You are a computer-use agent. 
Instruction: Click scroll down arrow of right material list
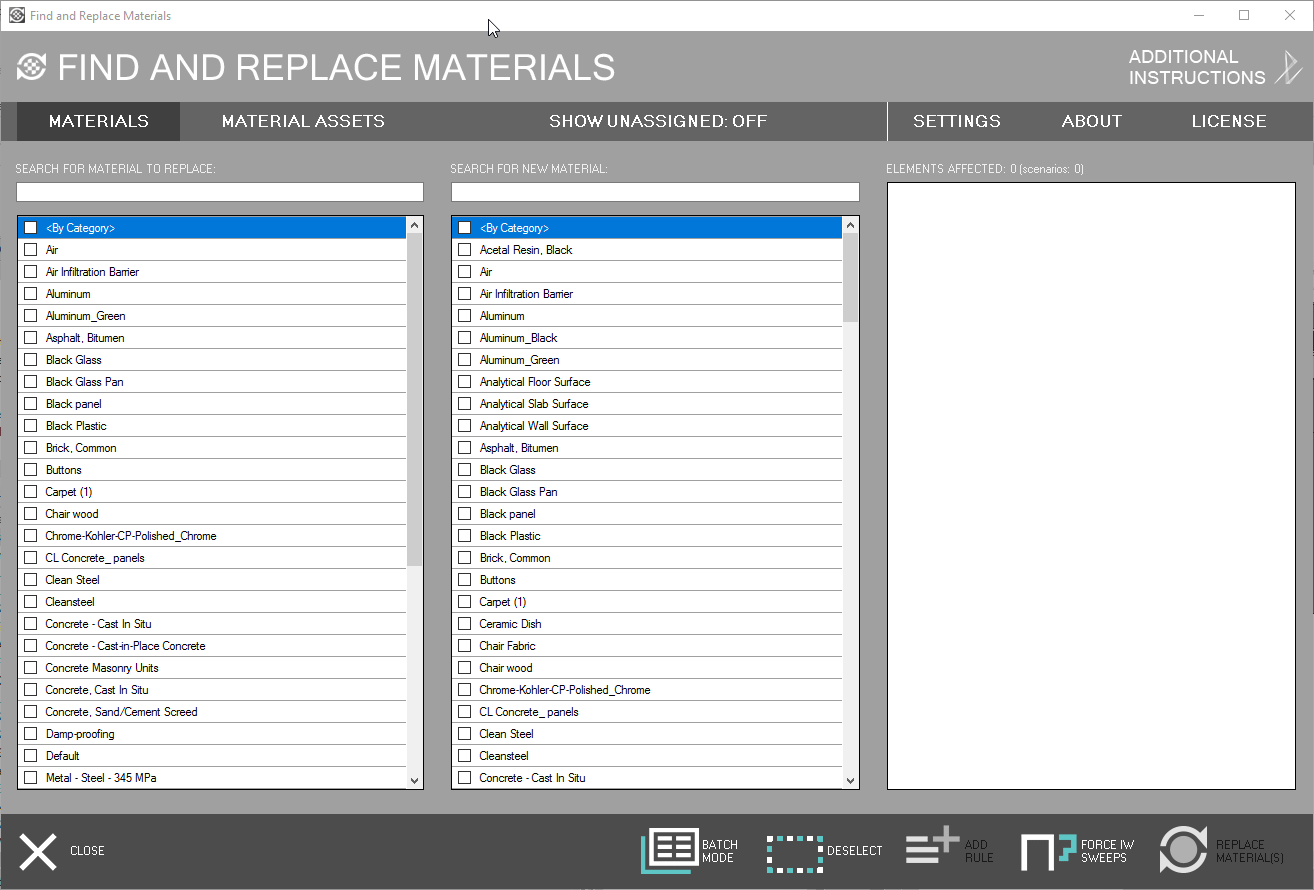click(850, 780)
